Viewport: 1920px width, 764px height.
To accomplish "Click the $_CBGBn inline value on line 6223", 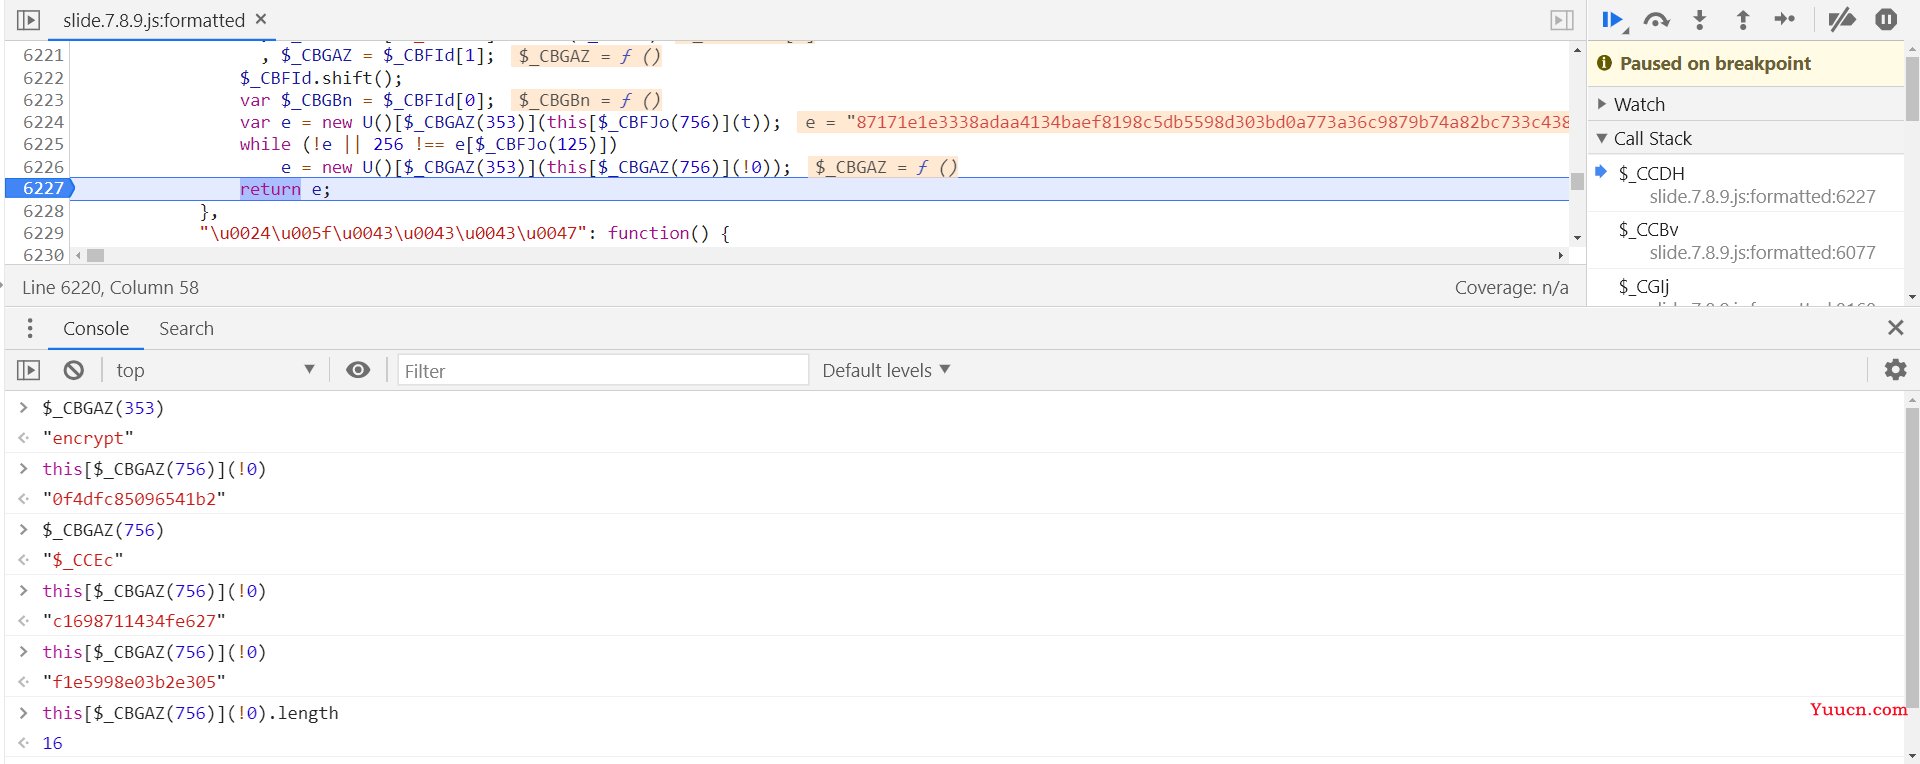I will point(586,100).
